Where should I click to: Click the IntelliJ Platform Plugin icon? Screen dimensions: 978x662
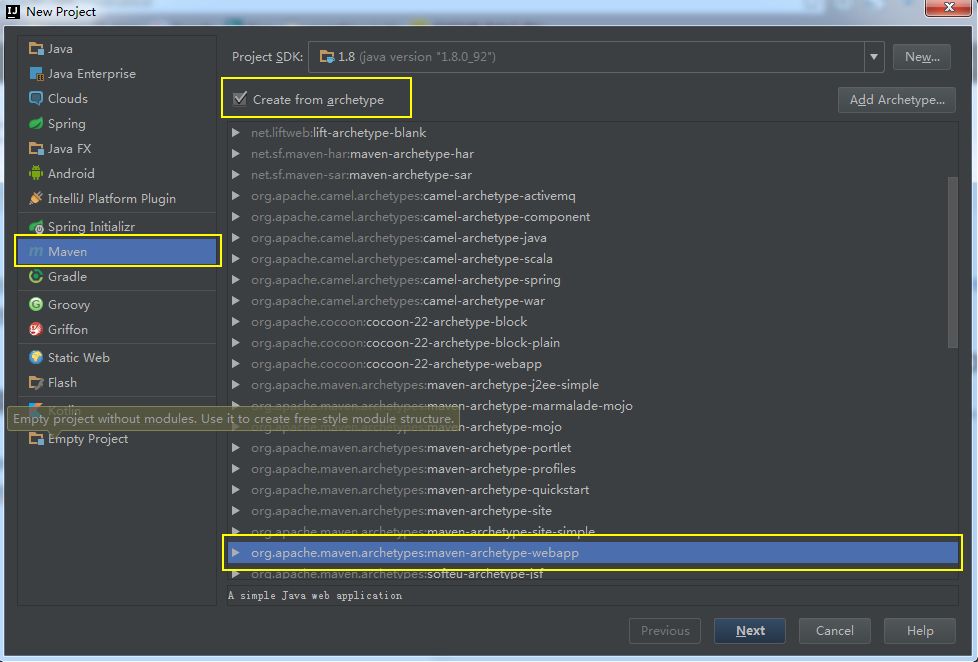[x=36, y=198]
